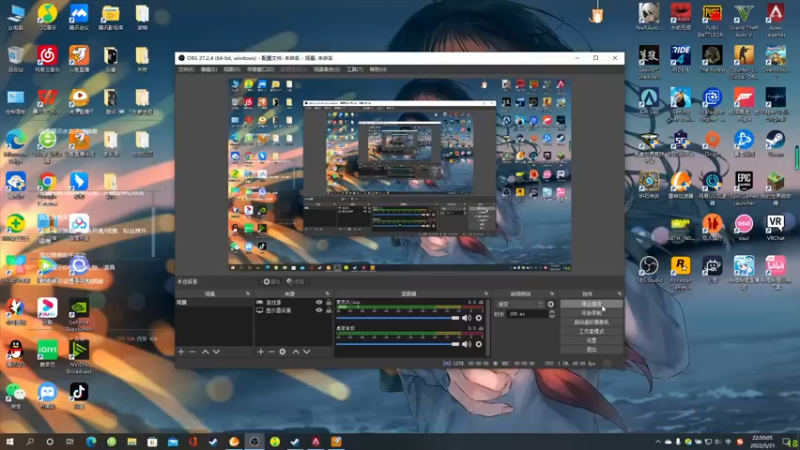
Task: Open the 文件(F) File menu
Action: click(186, 69)
